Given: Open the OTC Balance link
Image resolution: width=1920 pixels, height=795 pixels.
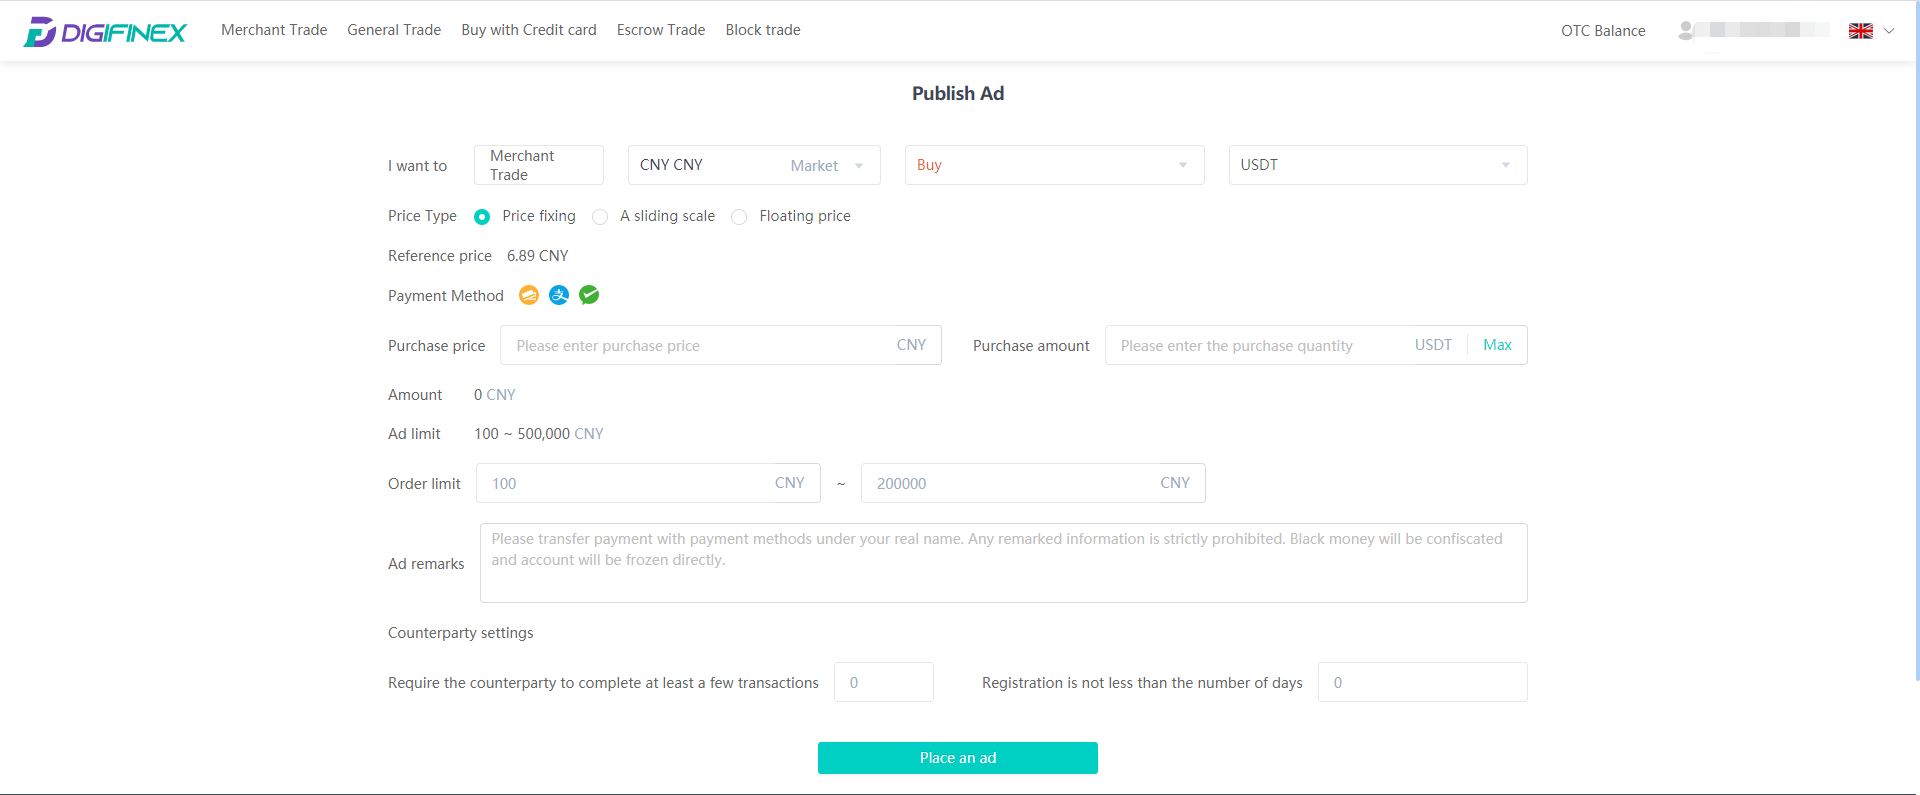Looking at the screenshot, I should click(1603, 31).
